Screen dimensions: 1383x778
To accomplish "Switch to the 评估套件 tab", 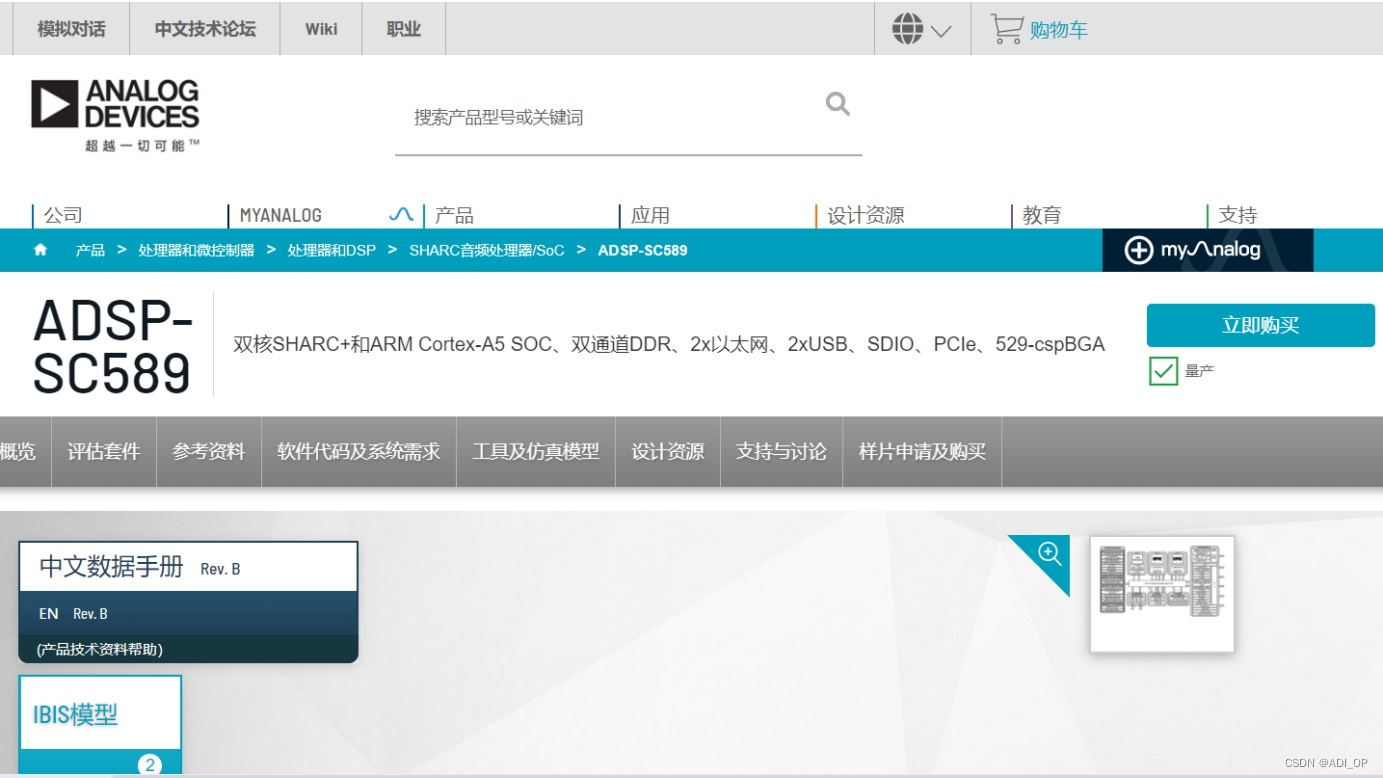I will point(104,452).
